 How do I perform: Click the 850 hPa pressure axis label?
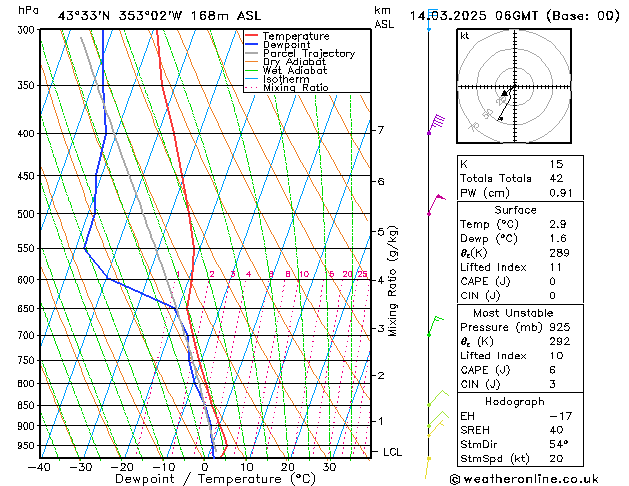[x=26, y=405]
